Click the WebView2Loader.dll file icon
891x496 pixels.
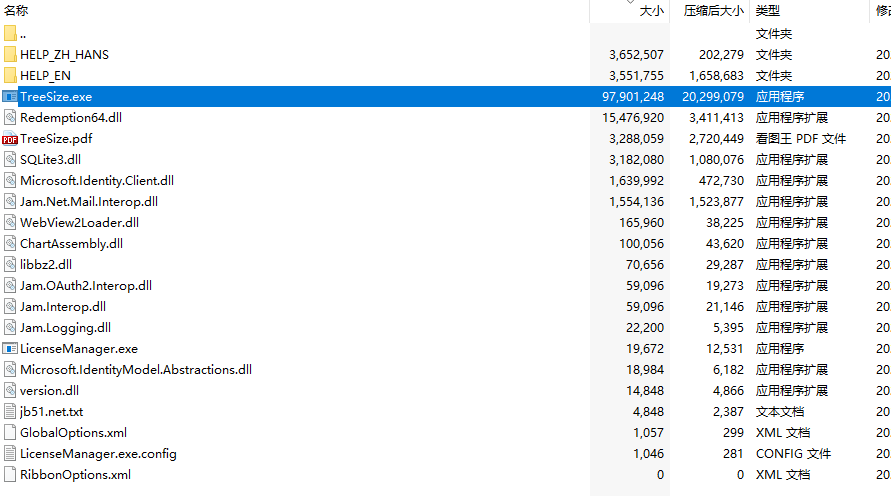(x=10, y=223)
